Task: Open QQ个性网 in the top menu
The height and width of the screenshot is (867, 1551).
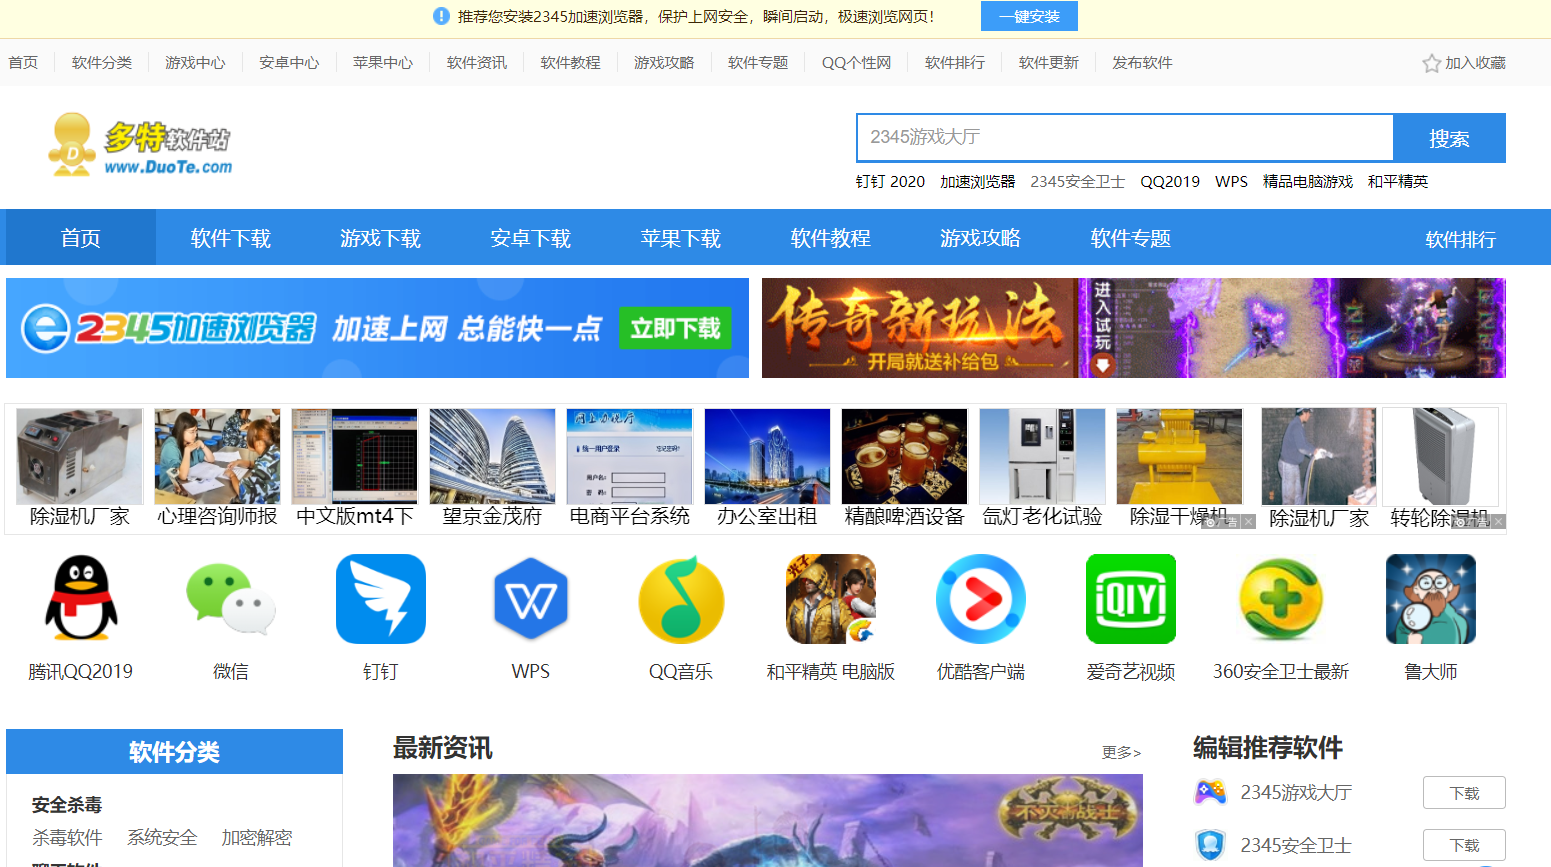Action: pos(856,63)
